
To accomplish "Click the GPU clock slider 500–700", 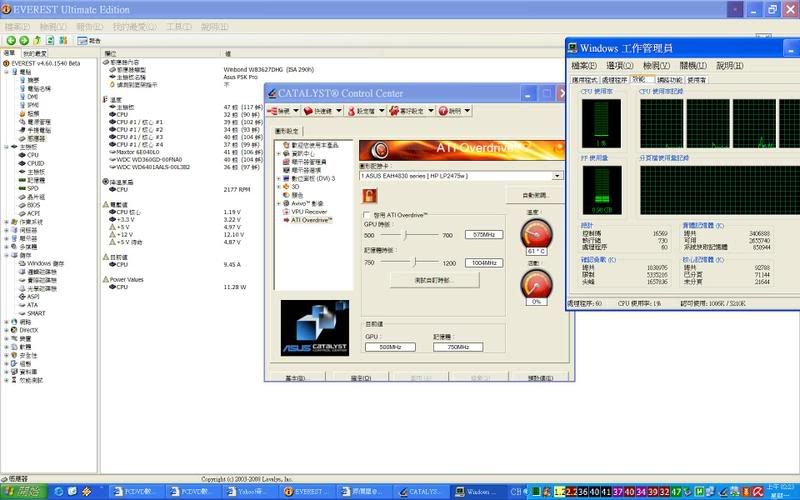I will pyautogui.click(x=408, y=235).
